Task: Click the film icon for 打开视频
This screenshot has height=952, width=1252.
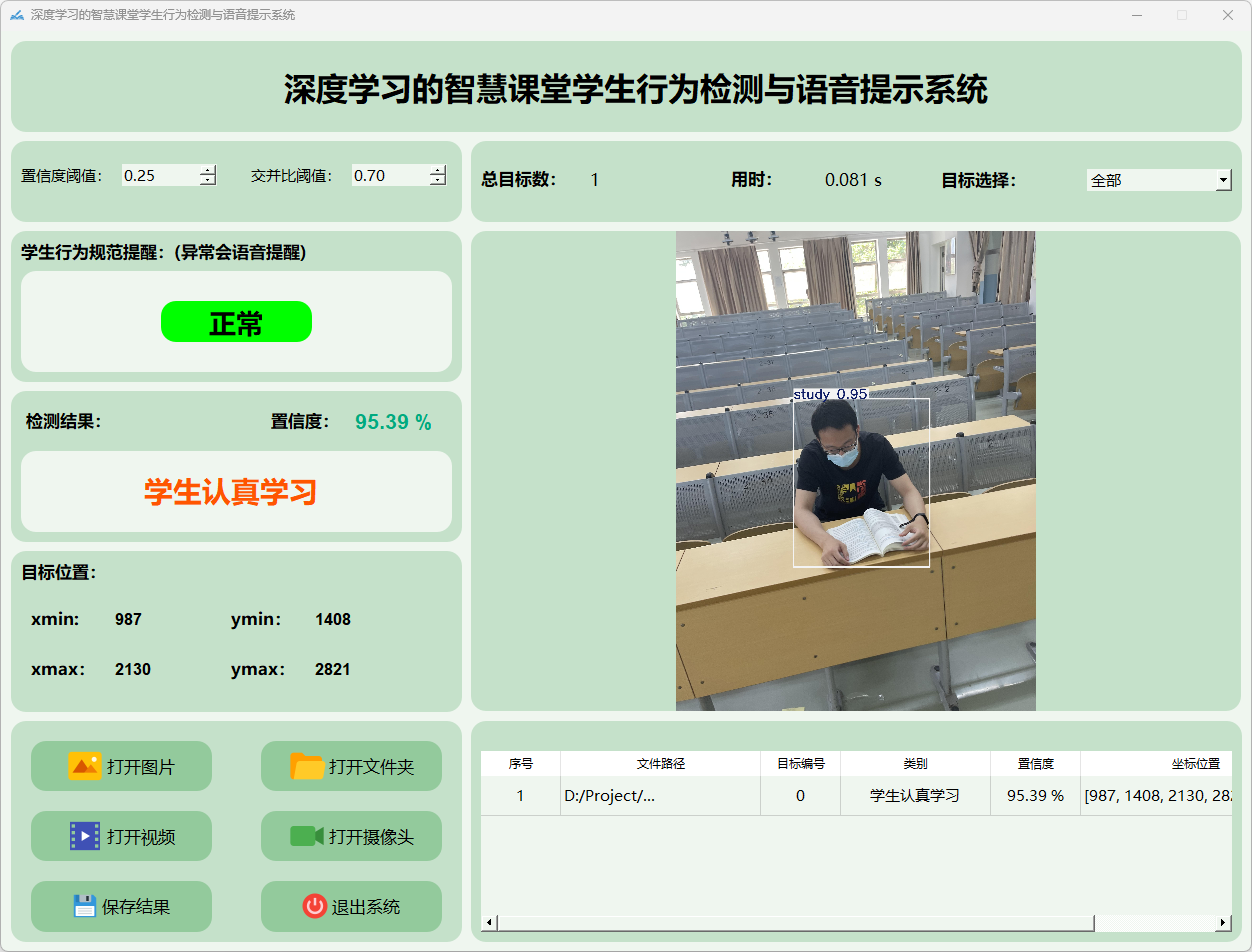Action: click(84, 836)
